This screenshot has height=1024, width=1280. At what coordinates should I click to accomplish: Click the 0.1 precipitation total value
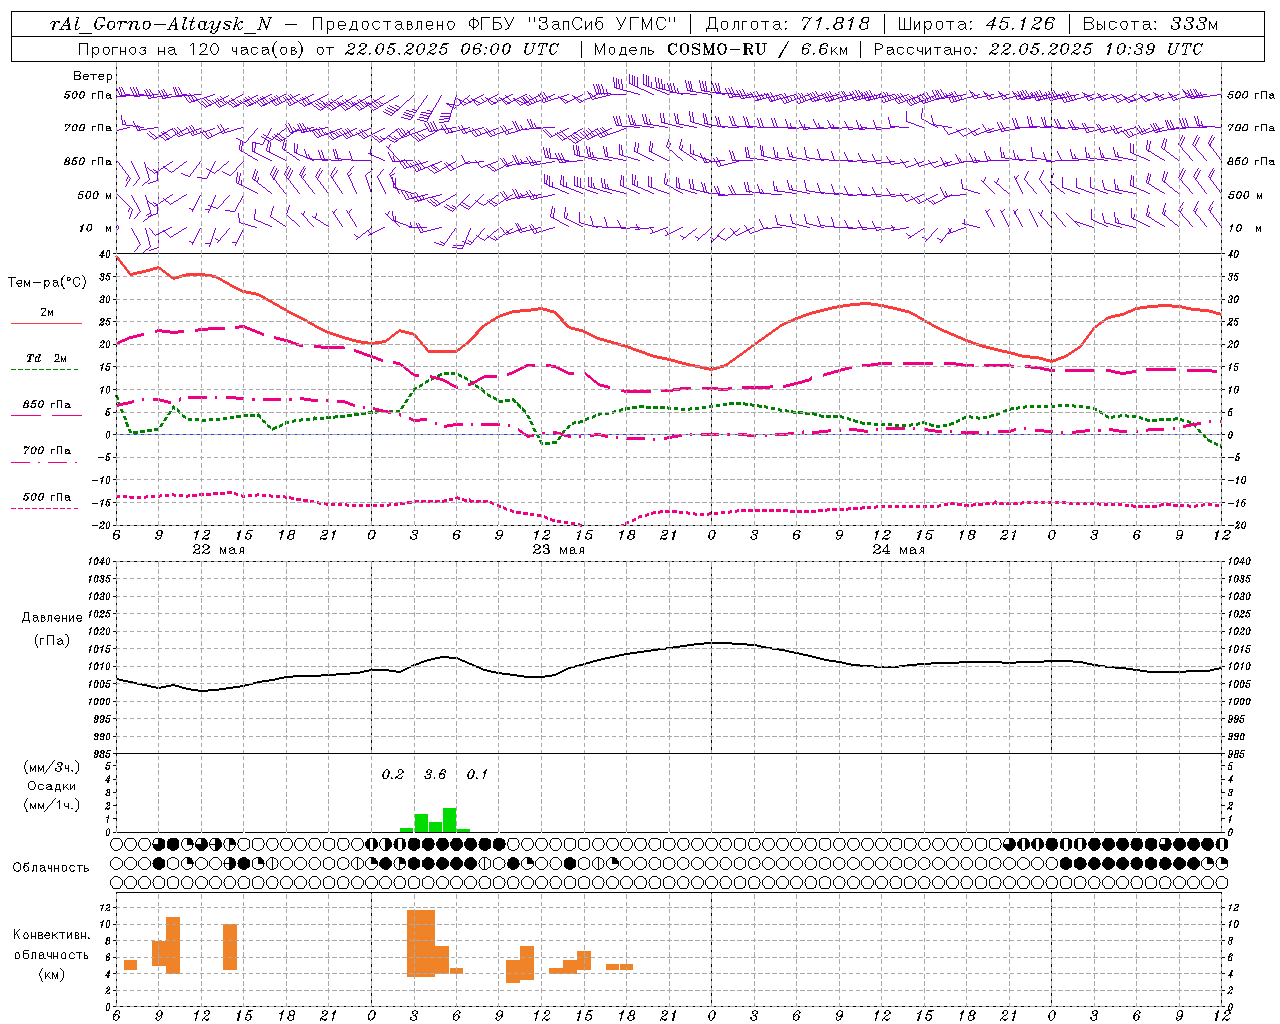point(477,774)
